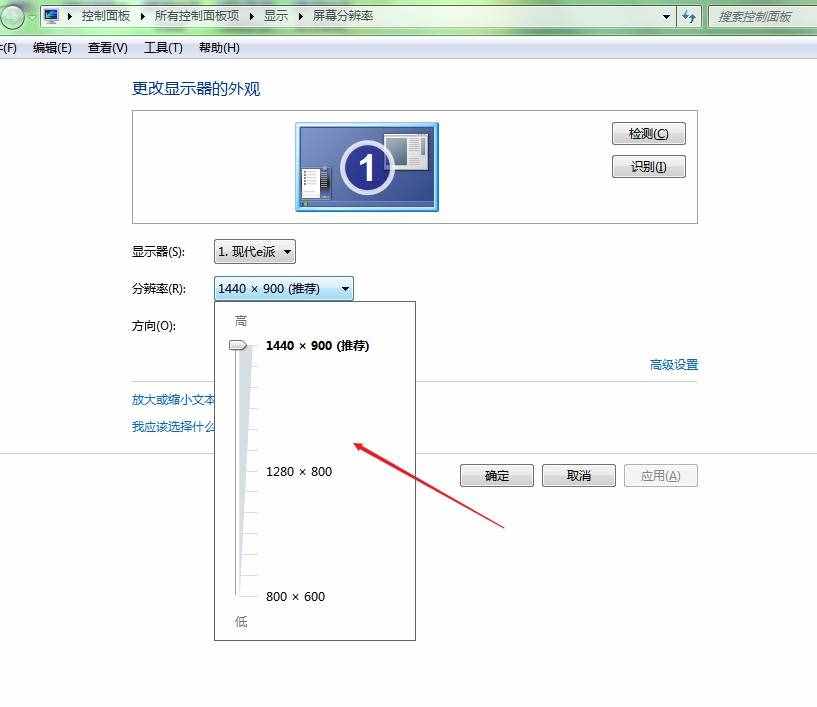Click the slider track near 低 end
The width and height of the screenshot is (817, 707).
[237, 584]
